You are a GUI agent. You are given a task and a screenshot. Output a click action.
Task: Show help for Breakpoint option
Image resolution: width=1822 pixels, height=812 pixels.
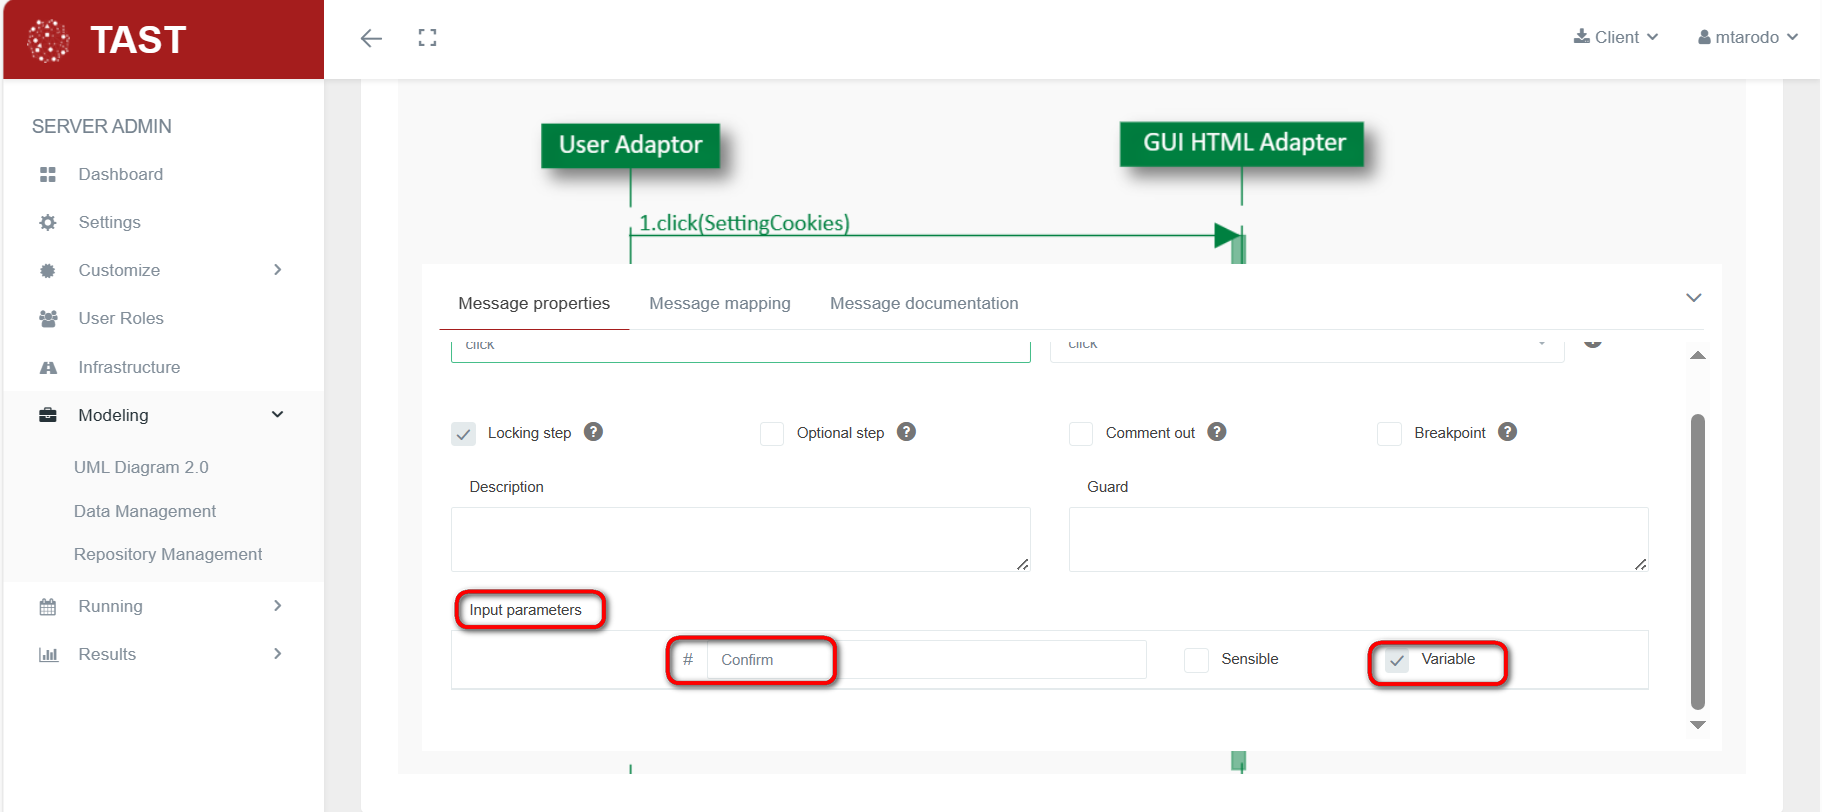[x=1507, y=432]
